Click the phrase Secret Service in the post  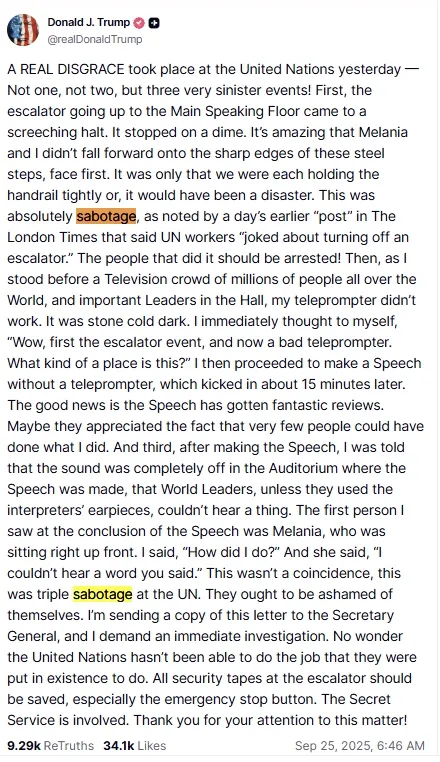click(x=199, y=709)
